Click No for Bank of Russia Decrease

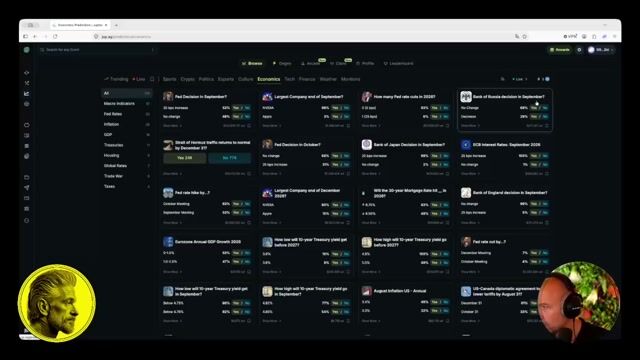tap(545, 117)
